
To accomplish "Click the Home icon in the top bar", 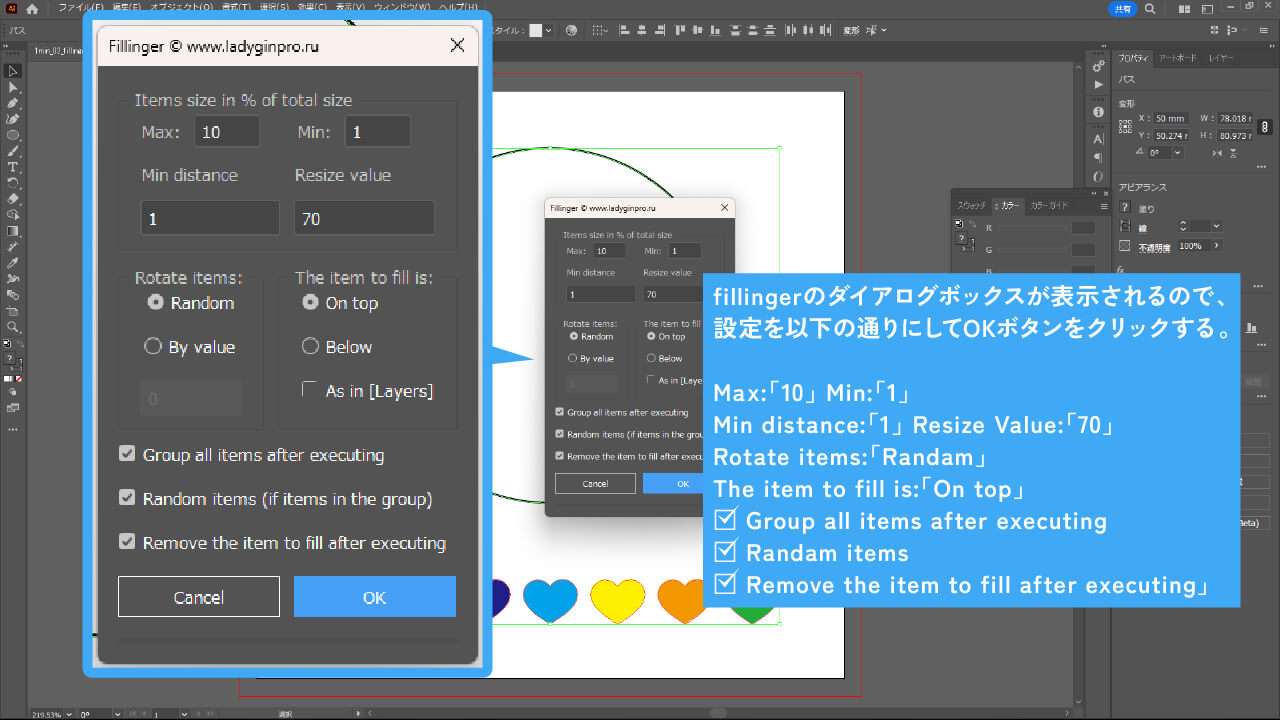I will point(32,8).
